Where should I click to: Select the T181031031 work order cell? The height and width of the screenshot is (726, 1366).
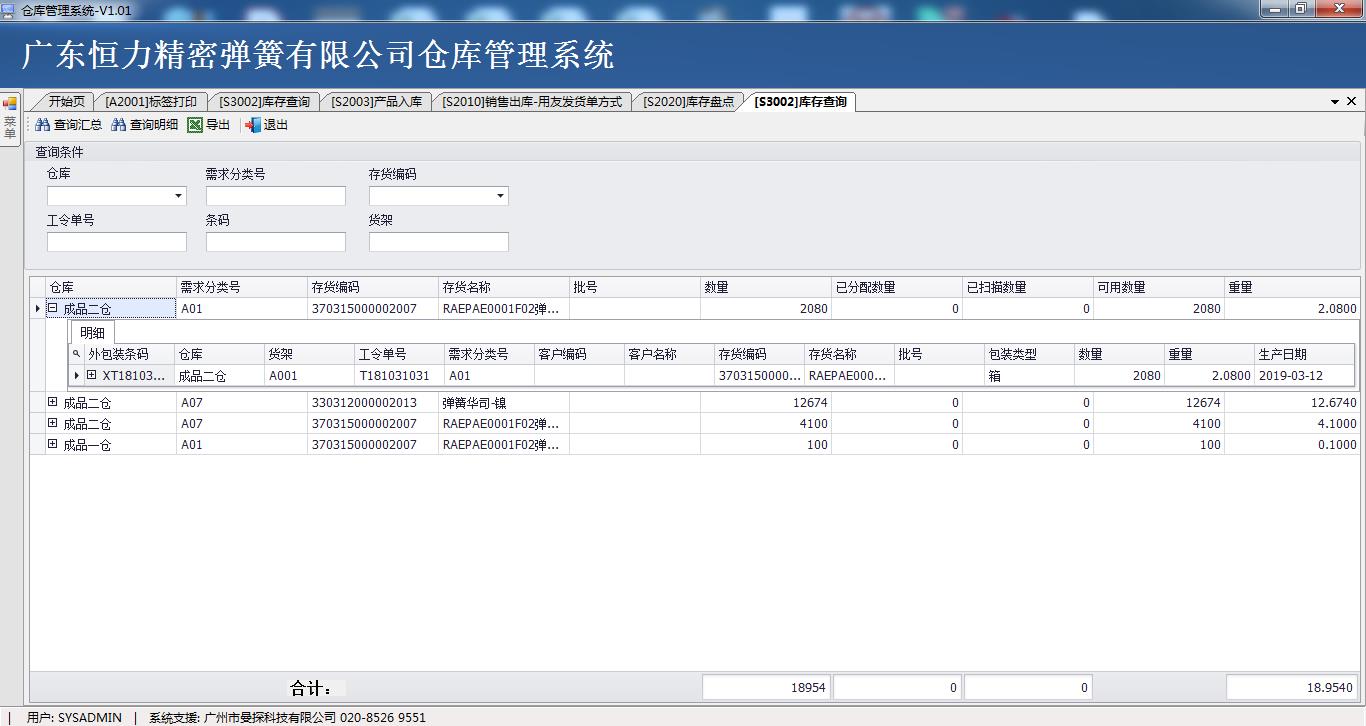(x=399, y=376)
